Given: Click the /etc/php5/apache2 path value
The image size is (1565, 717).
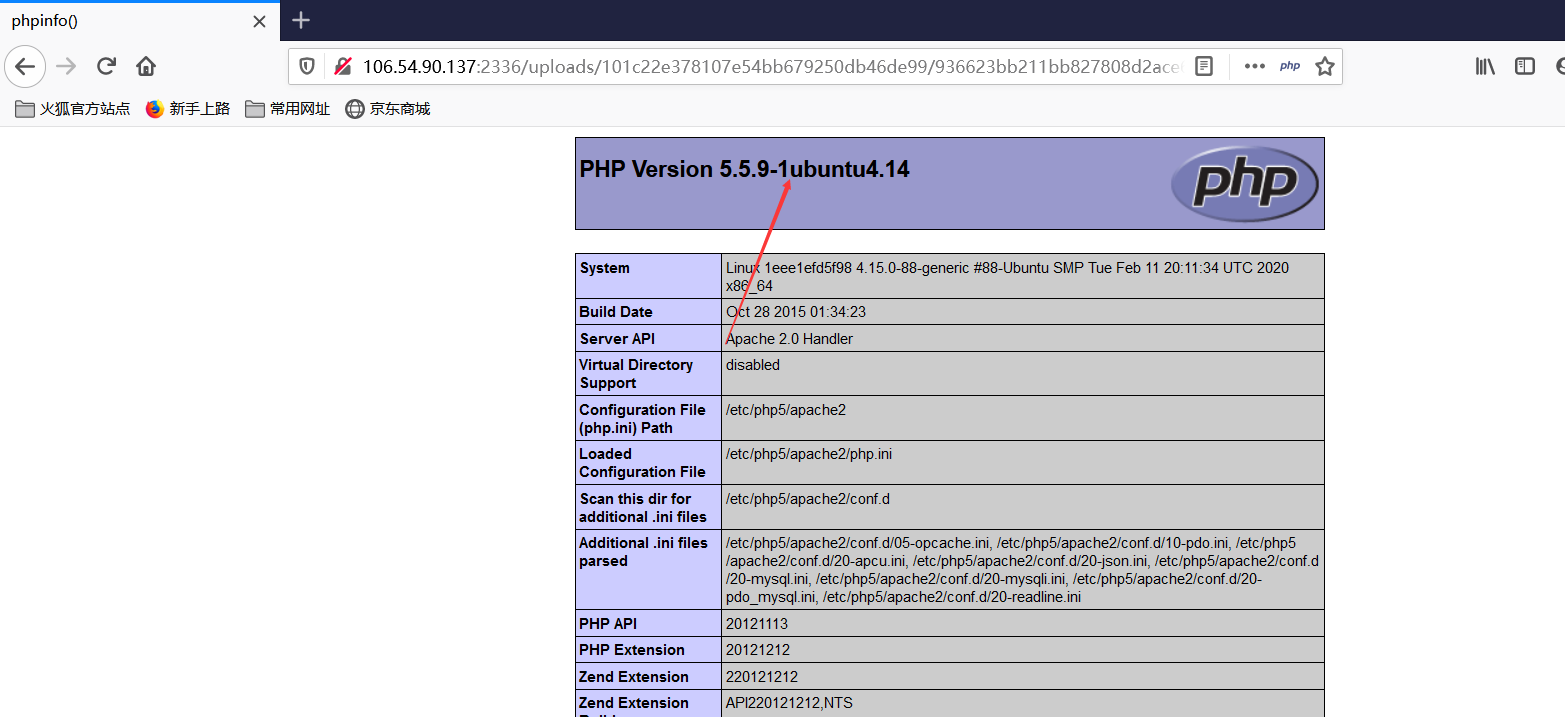Looking at the screenshot, I should 786,410.
